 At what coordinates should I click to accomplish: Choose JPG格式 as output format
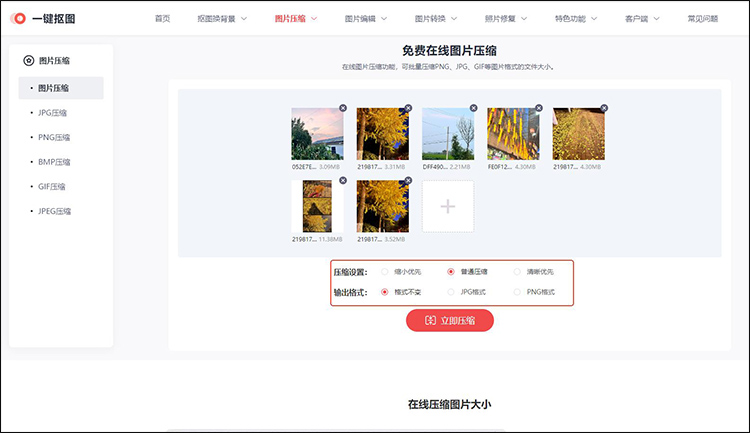(x=451, y=292)
